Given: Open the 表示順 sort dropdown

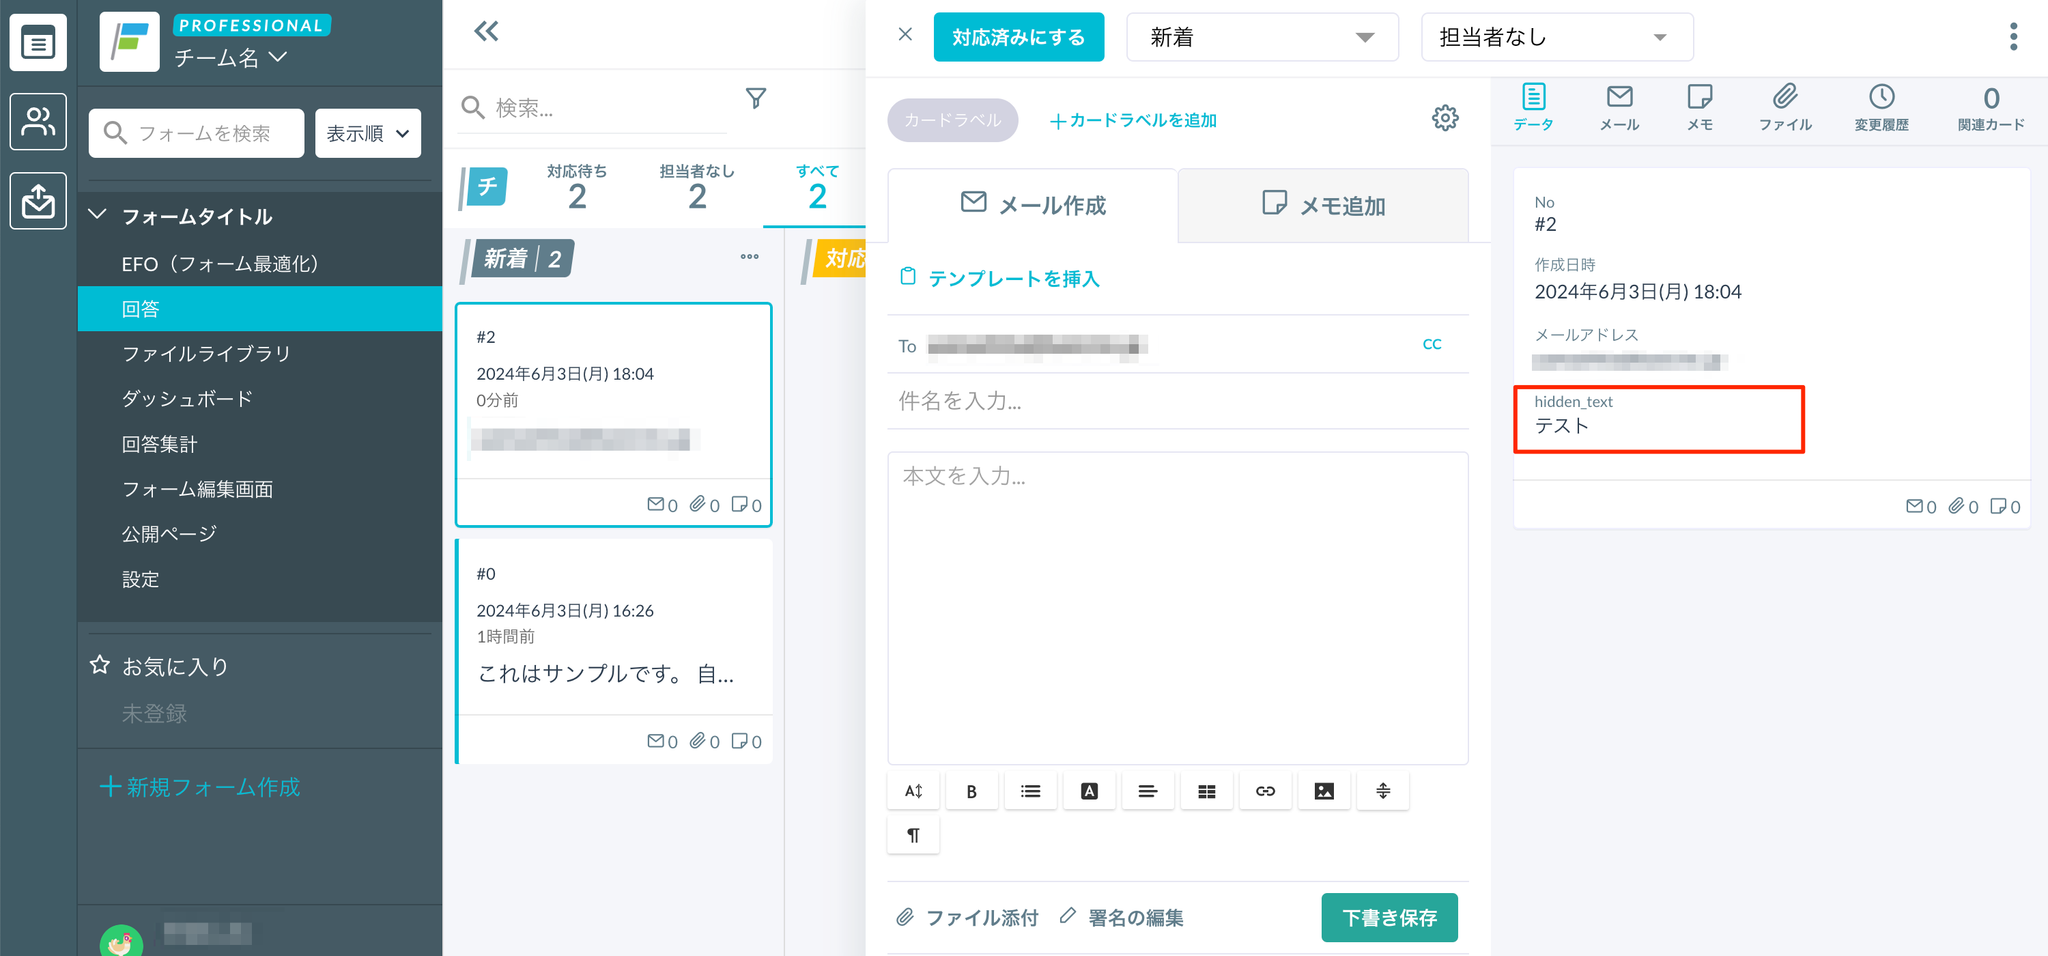Looking at the screenshot, I should (368, 133).
